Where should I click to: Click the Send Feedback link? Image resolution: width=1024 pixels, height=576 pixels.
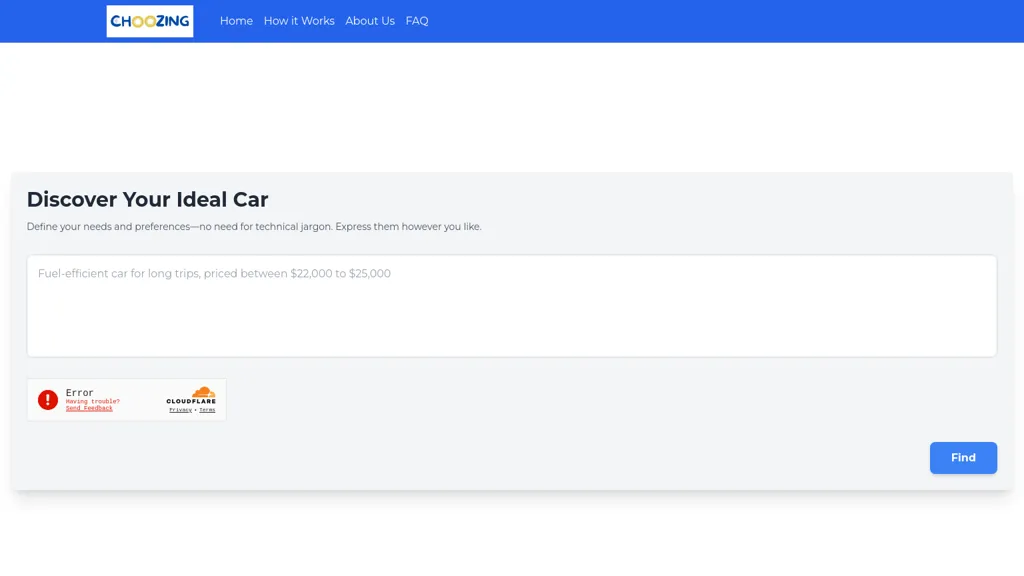89,408
